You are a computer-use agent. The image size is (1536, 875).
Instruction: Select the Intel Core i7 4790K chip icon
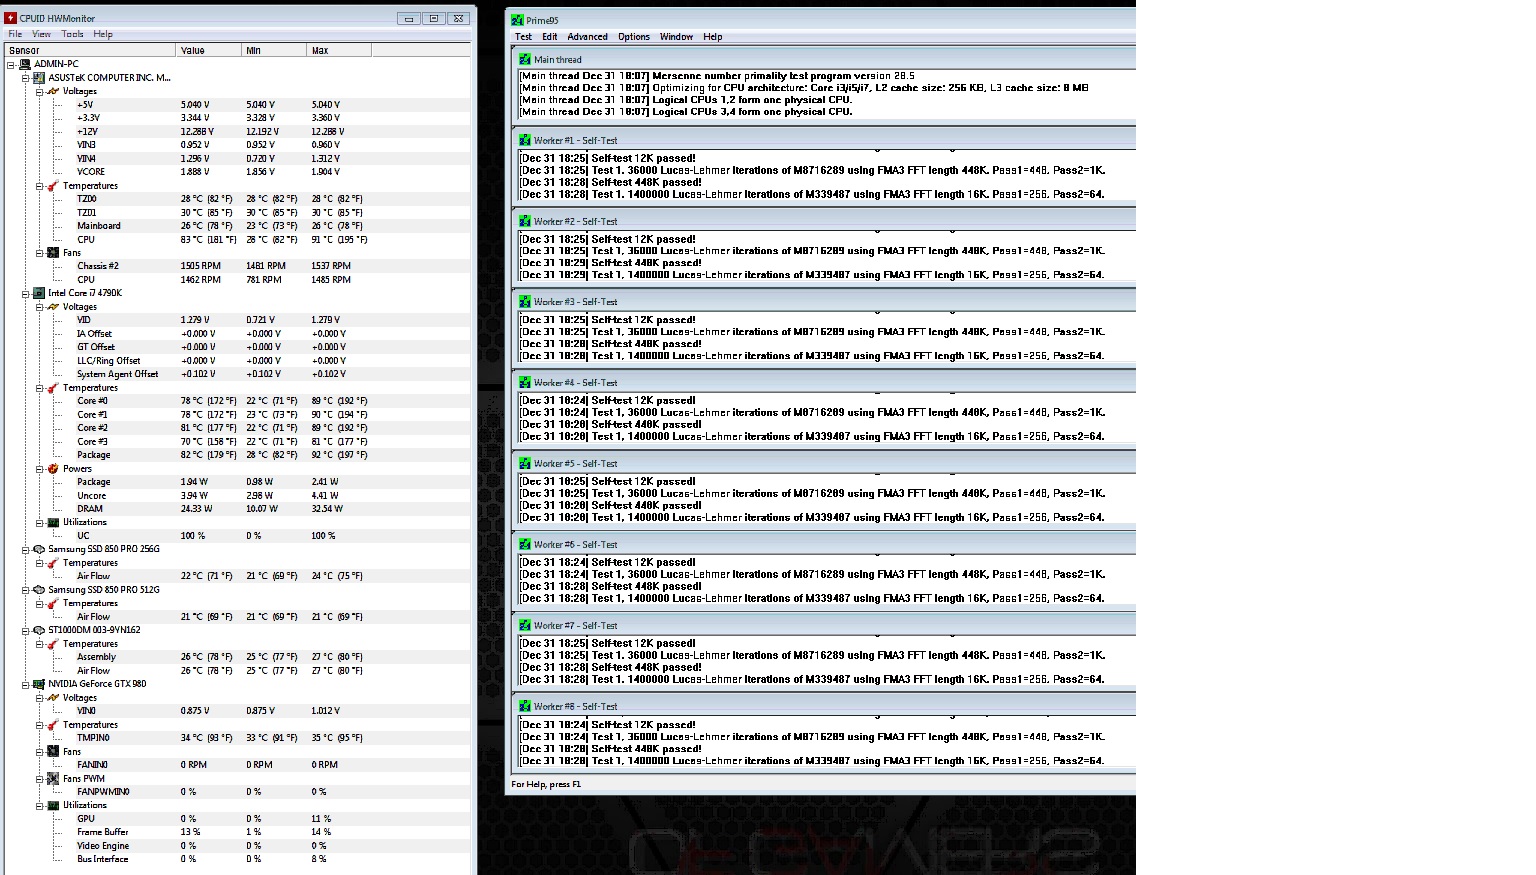click(39, 293)
